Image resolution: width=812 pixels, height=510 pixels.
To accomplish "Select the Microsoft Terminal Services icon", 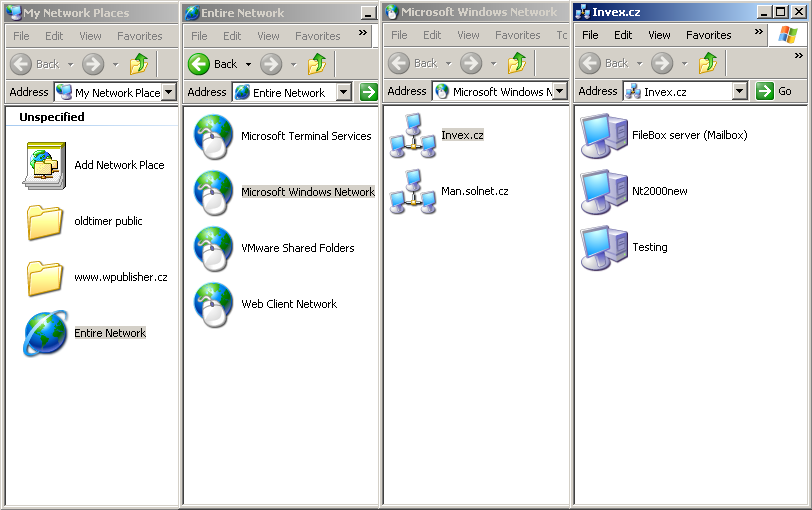I will [x=213, y=137].
